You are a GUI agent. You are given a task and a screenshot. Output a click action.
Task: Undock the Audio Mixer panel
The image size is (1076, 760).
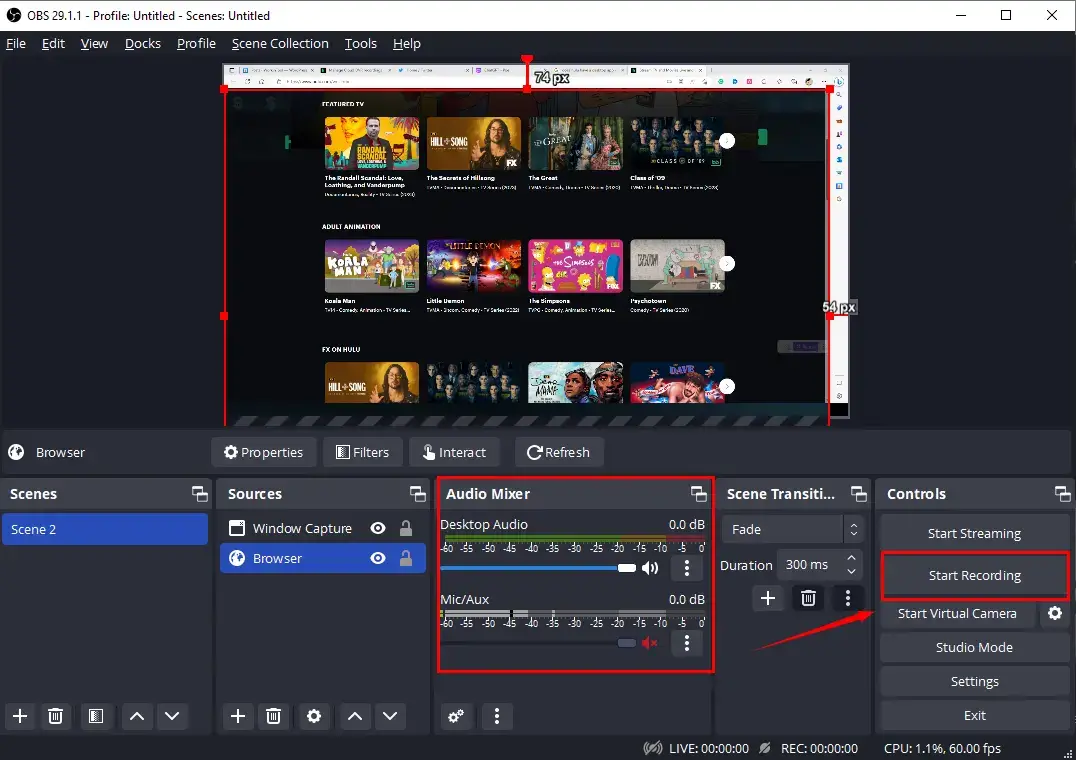click(x=699, y=493)
